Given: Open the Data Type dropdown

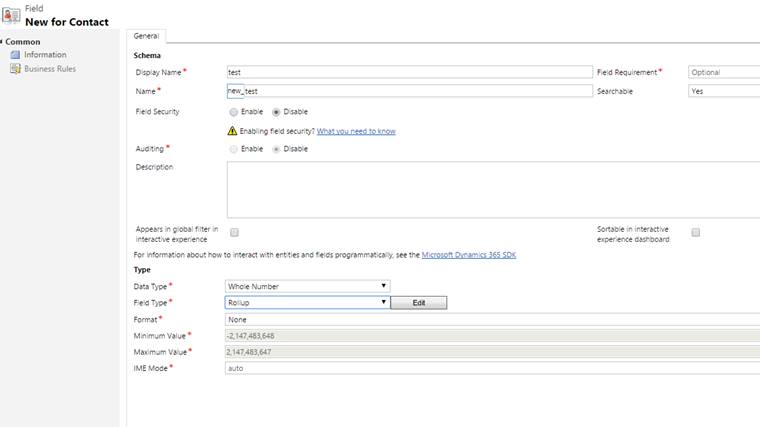Looking at the screenshot, I should [307, 286].
